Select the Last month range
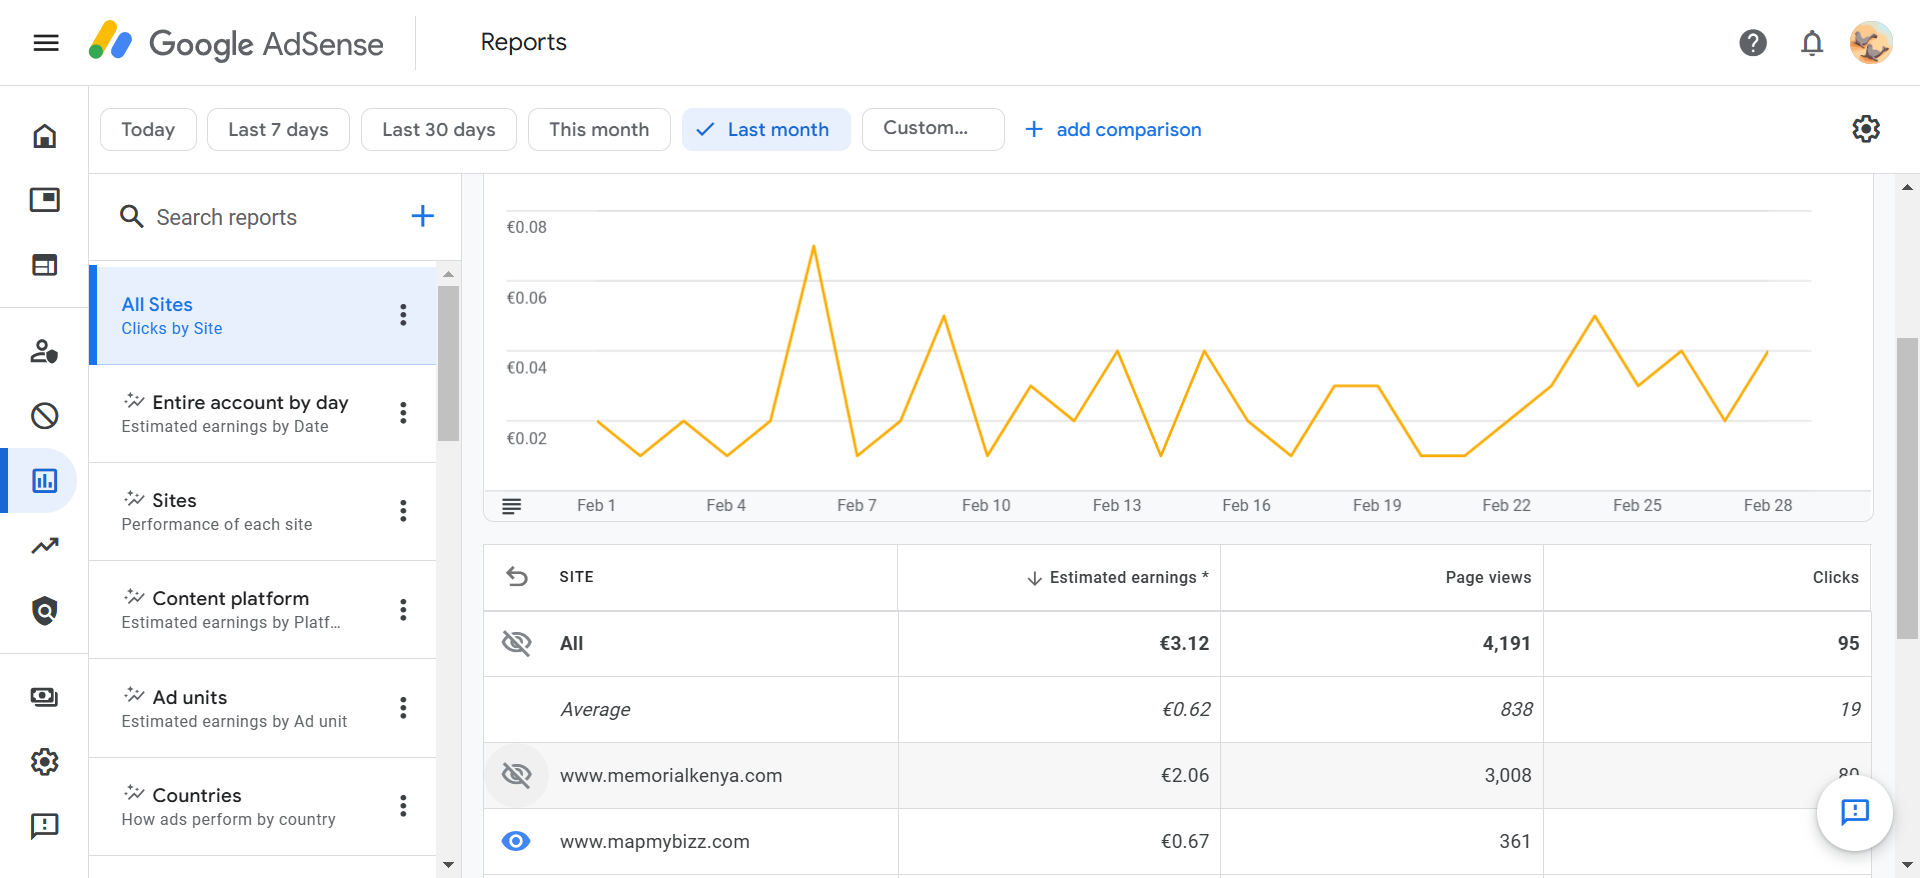The image size is (1920, 878). click(766, 129)
